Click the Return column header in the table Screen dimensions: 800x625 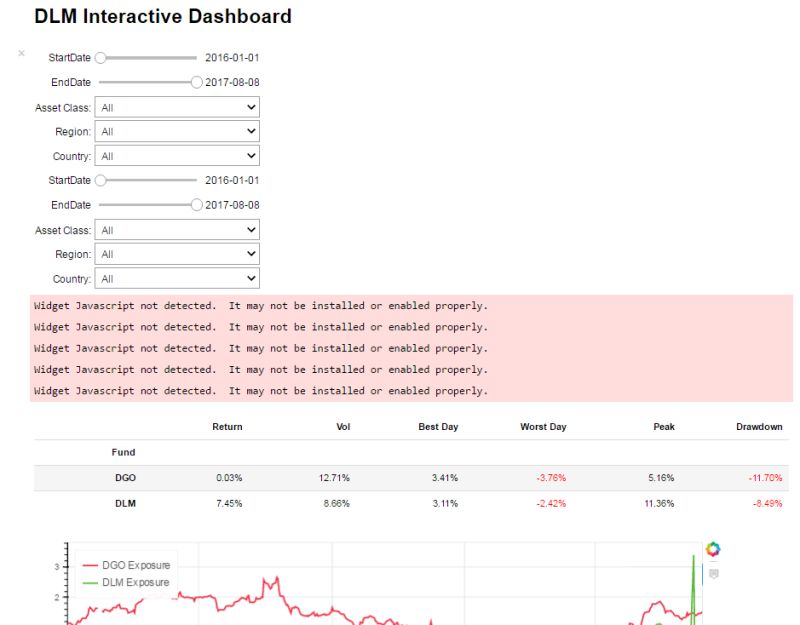(x=227, y=426)
